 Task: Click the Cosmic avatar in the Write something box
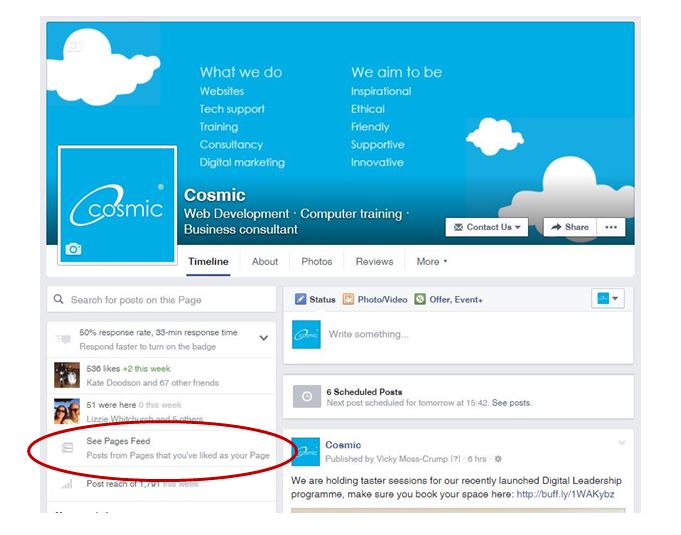(x=306, y=334)
